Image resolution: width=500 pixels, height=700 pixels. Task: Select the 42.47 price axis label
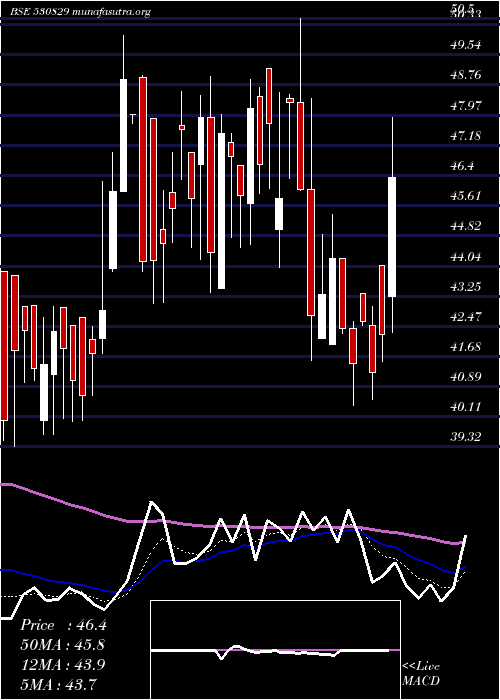point(466,317)
